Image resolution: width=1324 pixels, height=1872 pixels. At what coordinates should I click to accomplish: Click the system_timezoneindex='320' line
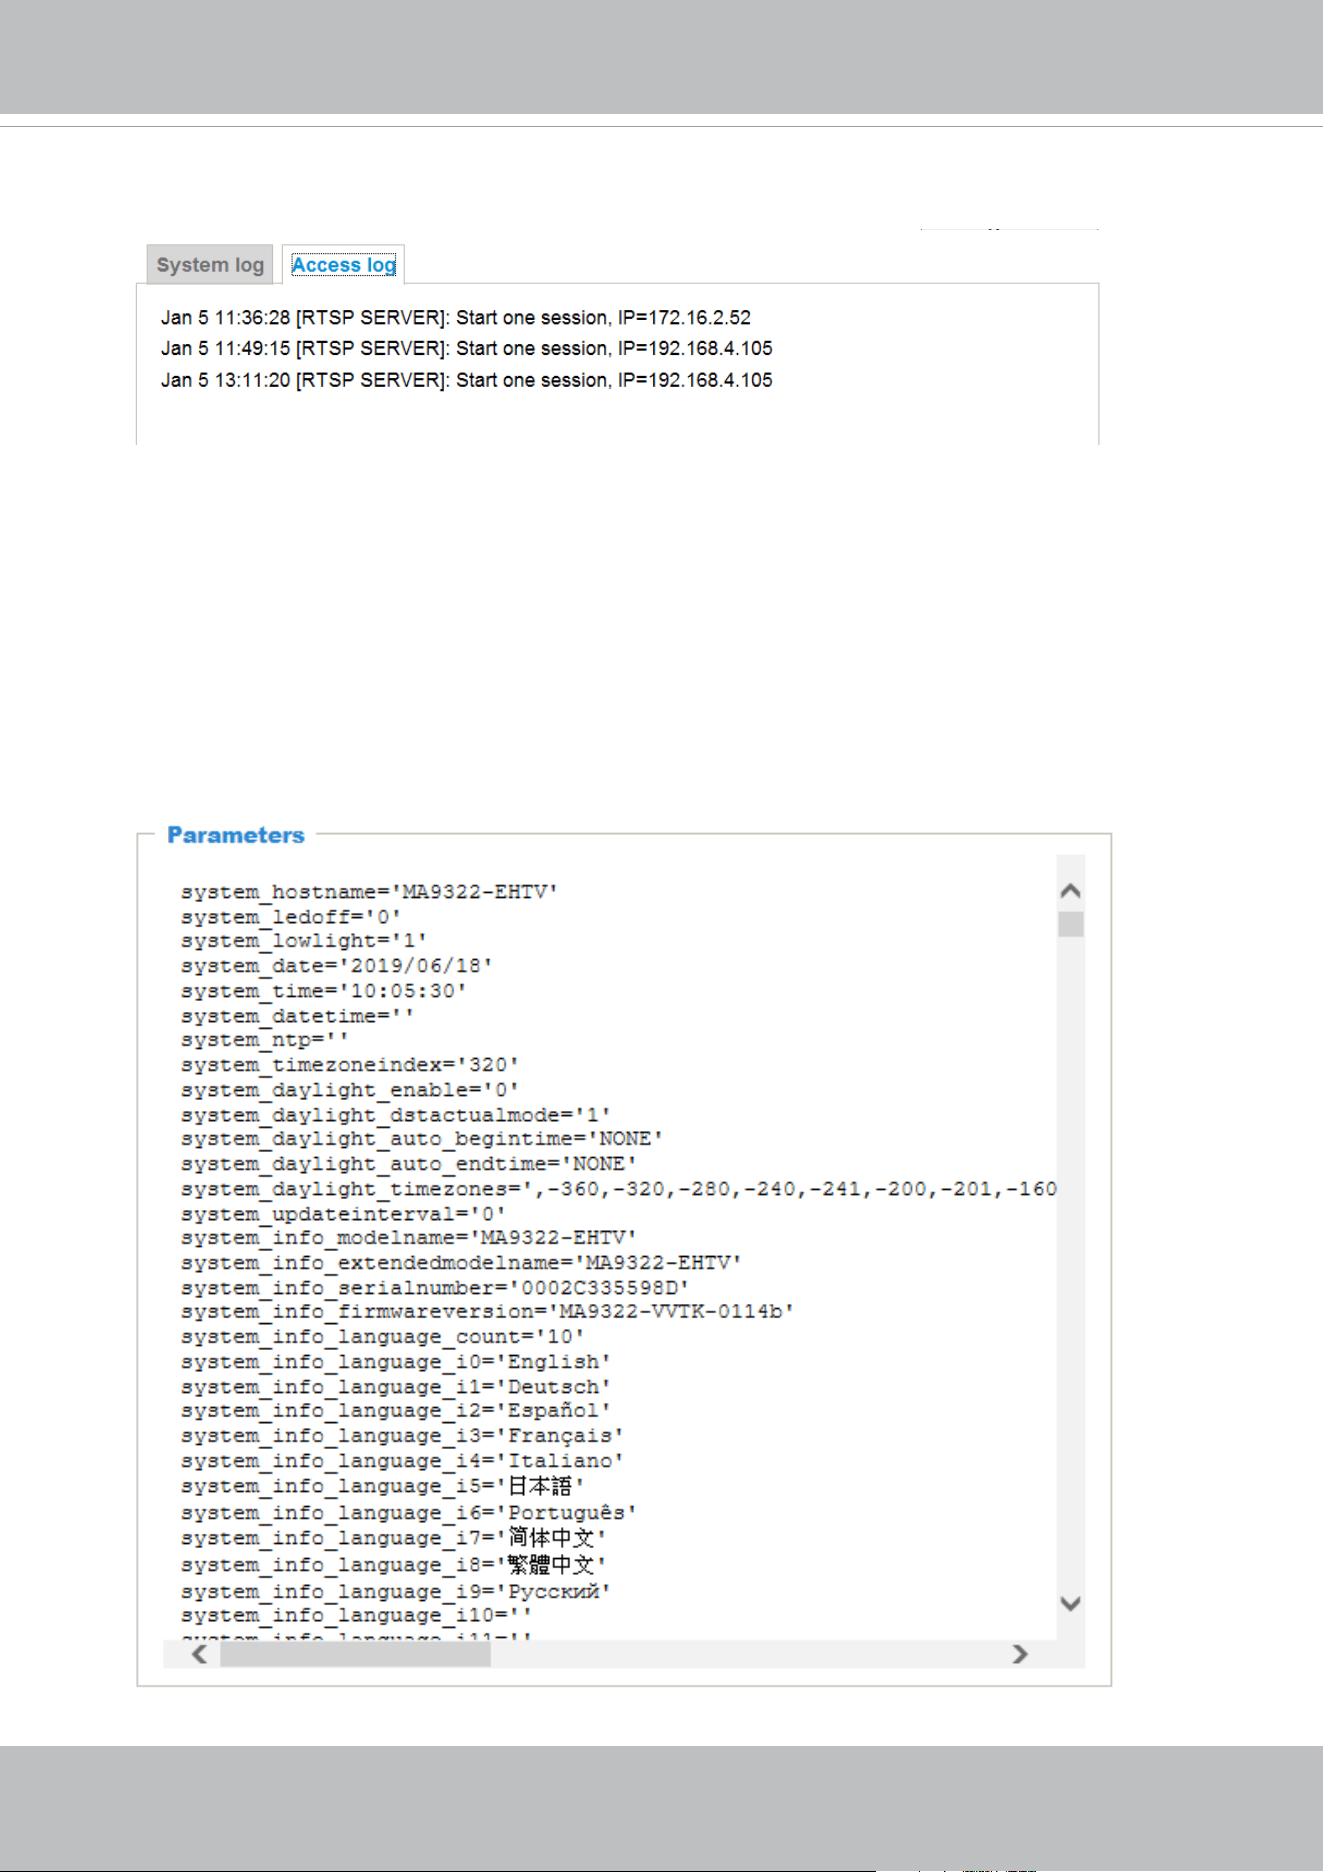pos(350,1065)
